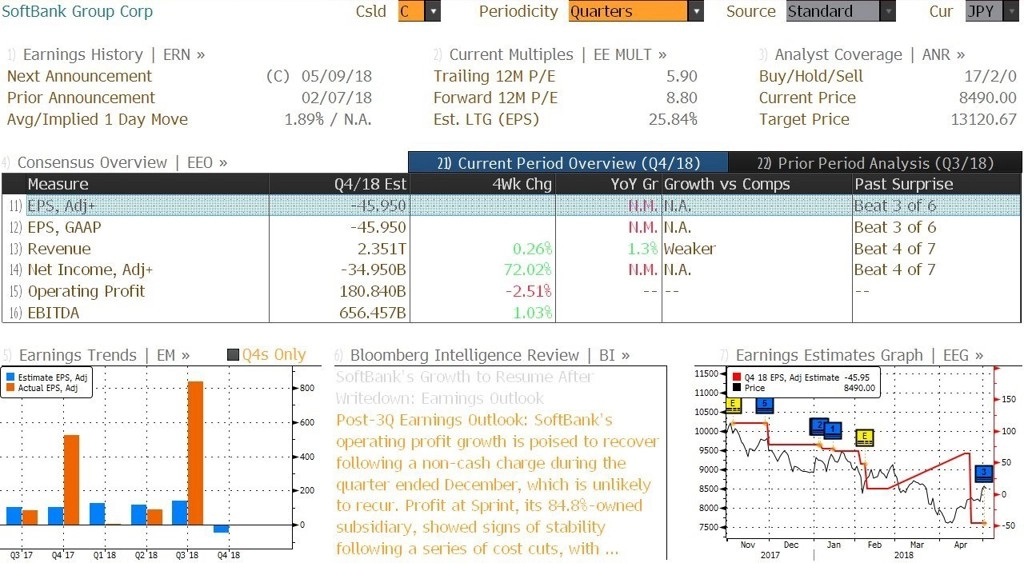Click the Measure column header
Screen dimensions: 1024x563
[147, 184]
